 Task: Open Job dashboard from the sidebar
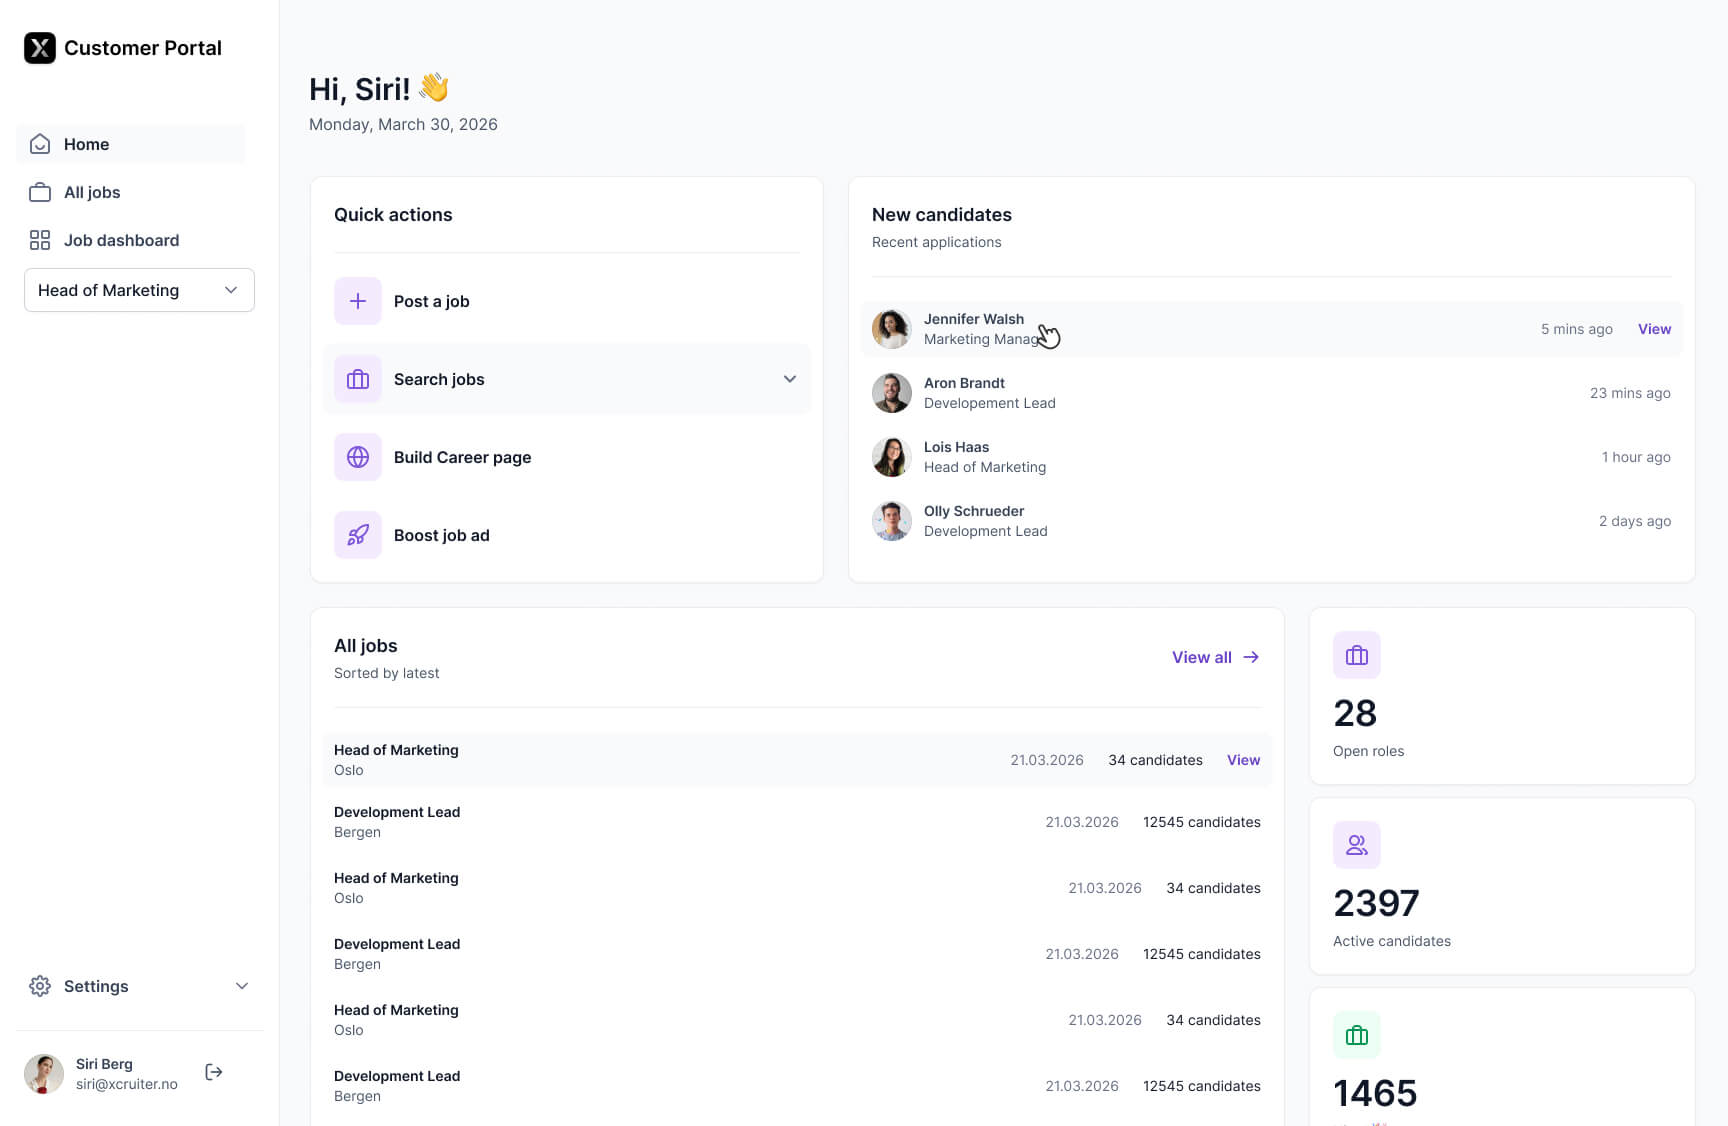(x=121, y=240)
